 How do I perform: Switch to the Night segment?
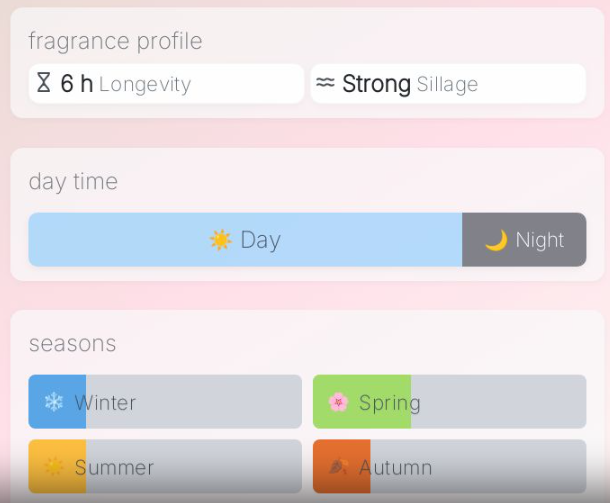524,240
